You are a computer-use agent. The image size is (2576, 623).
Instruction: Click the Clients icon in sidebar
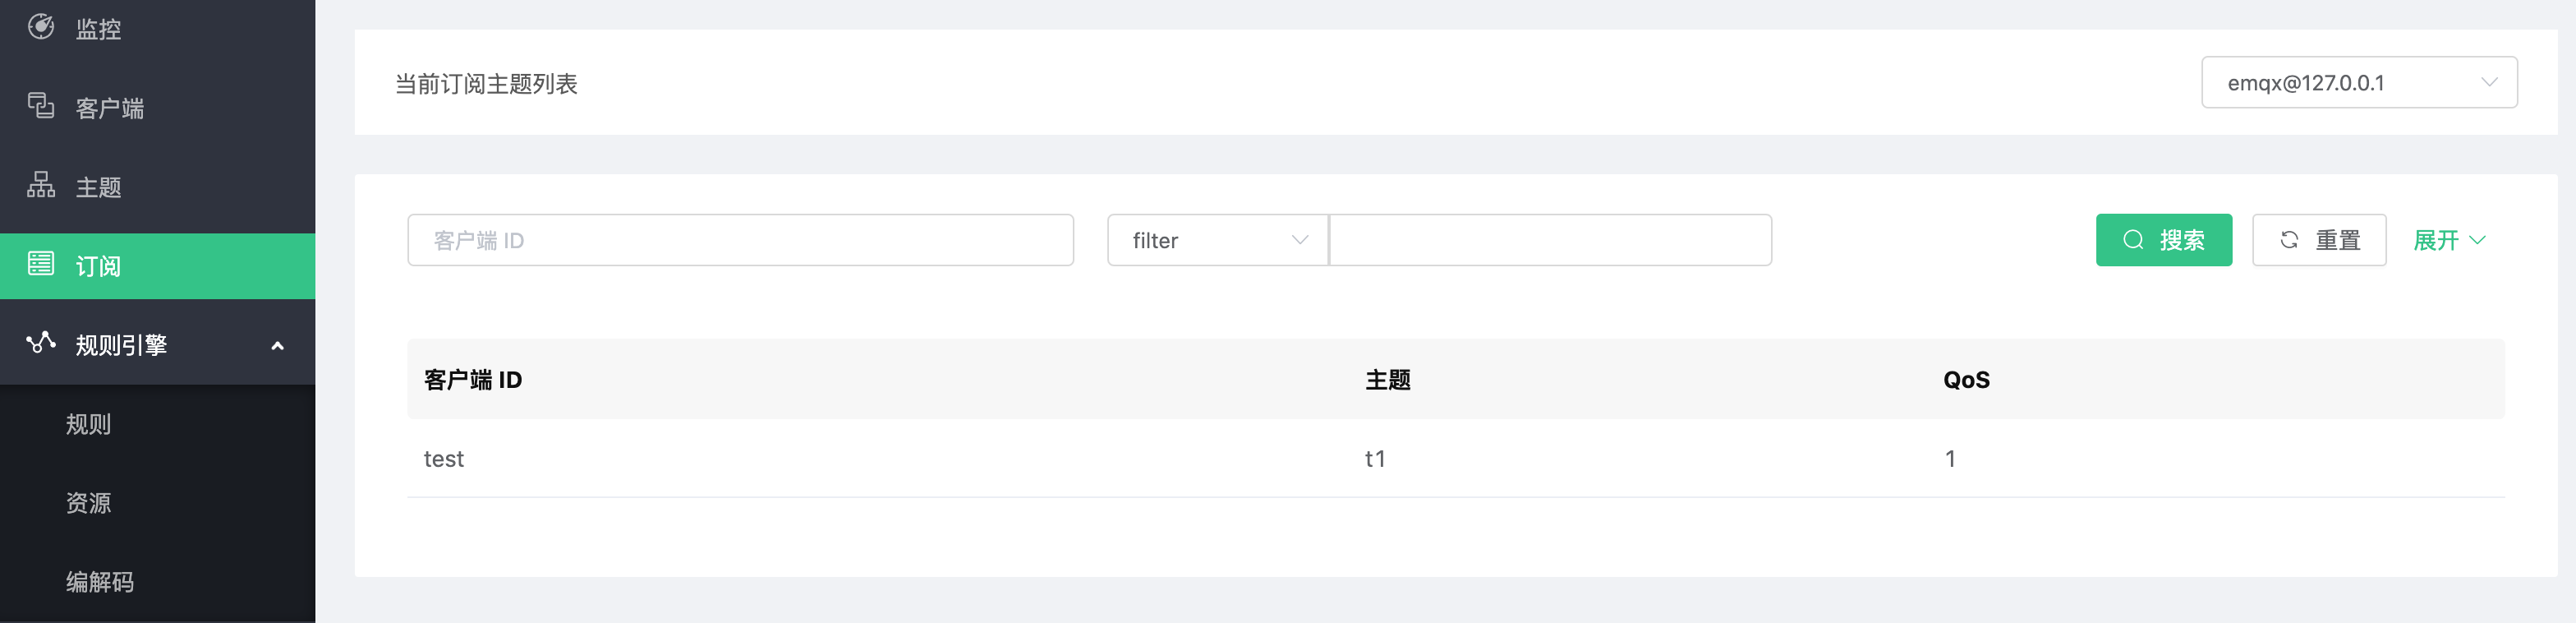click(x=41, y=105)
